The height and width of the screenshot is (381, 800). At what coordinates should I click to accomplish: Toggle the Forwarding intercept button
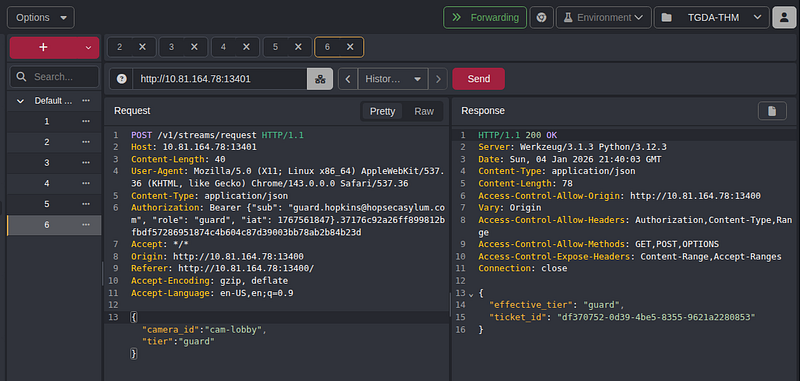tap(485, 17)
